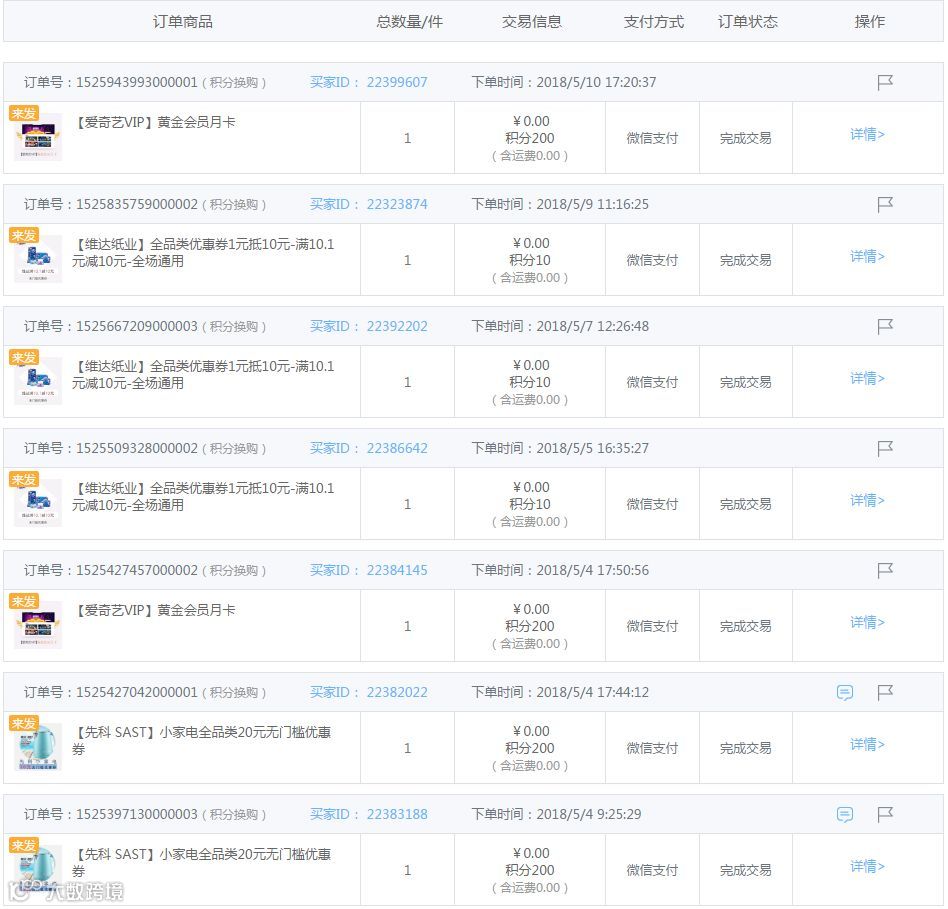Flag order 1525509328000002

pos(885,448)
